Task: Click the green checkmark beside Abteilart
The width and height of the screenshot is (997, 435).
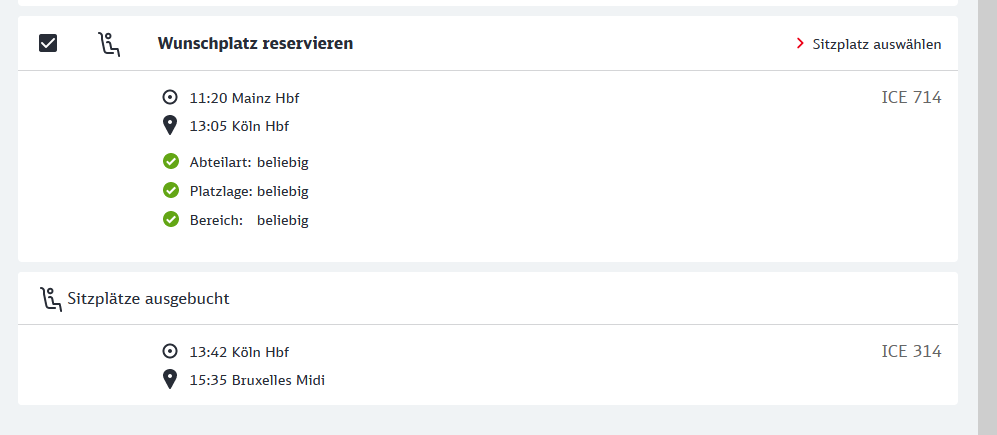Action: point(171,161)
